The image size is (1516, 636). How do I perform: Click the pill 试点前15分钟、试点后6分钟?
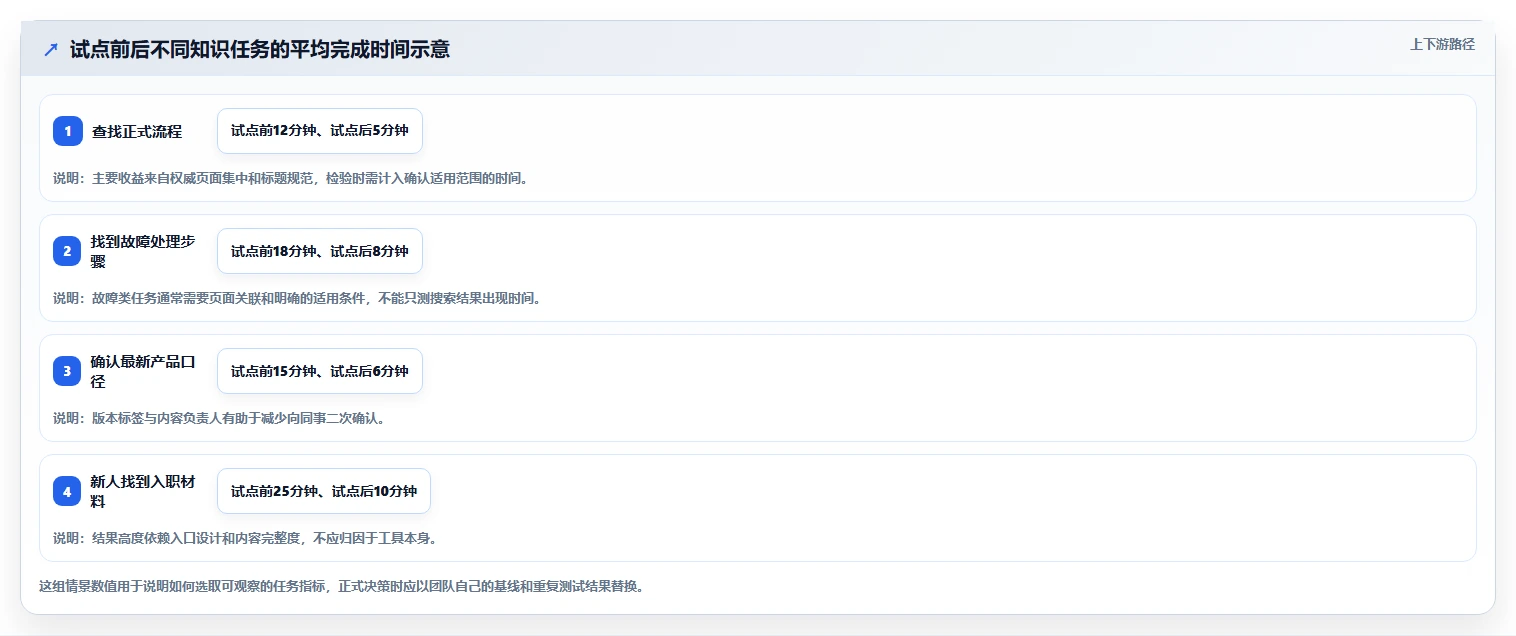(x=320, y=371)
